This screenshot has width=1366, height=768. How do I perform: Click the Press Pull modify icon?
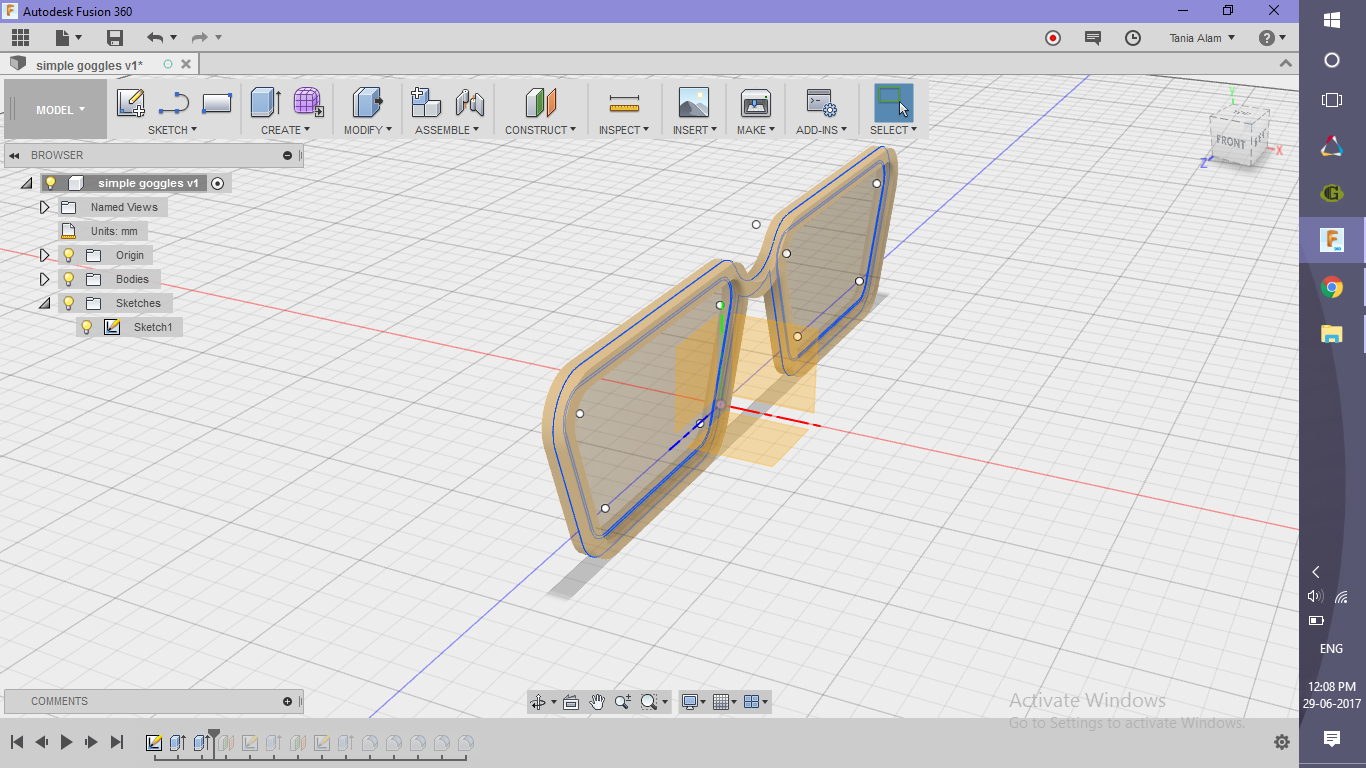[368, 102]
